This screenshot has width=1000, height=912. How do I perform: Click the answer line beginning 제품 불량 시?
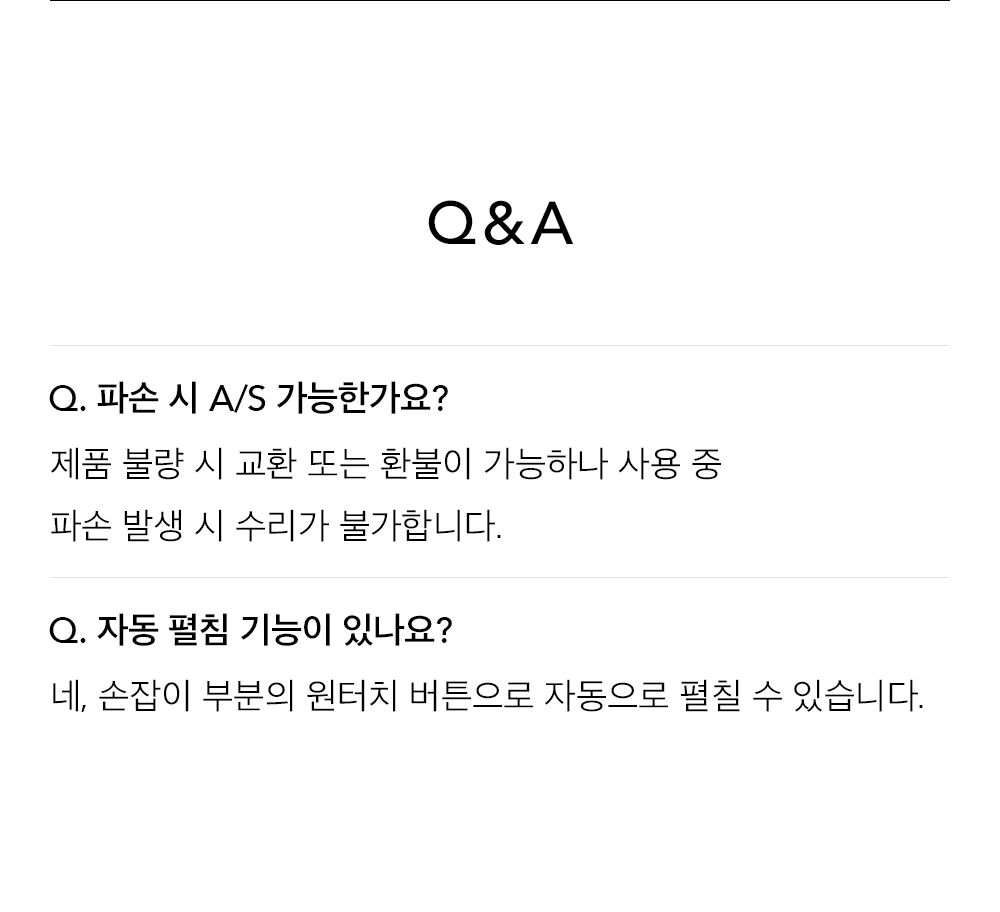pos(385,464)
